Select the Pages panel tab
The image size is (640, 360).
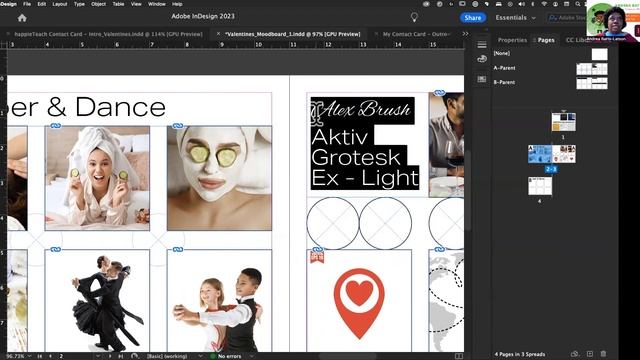pos(546,40)
